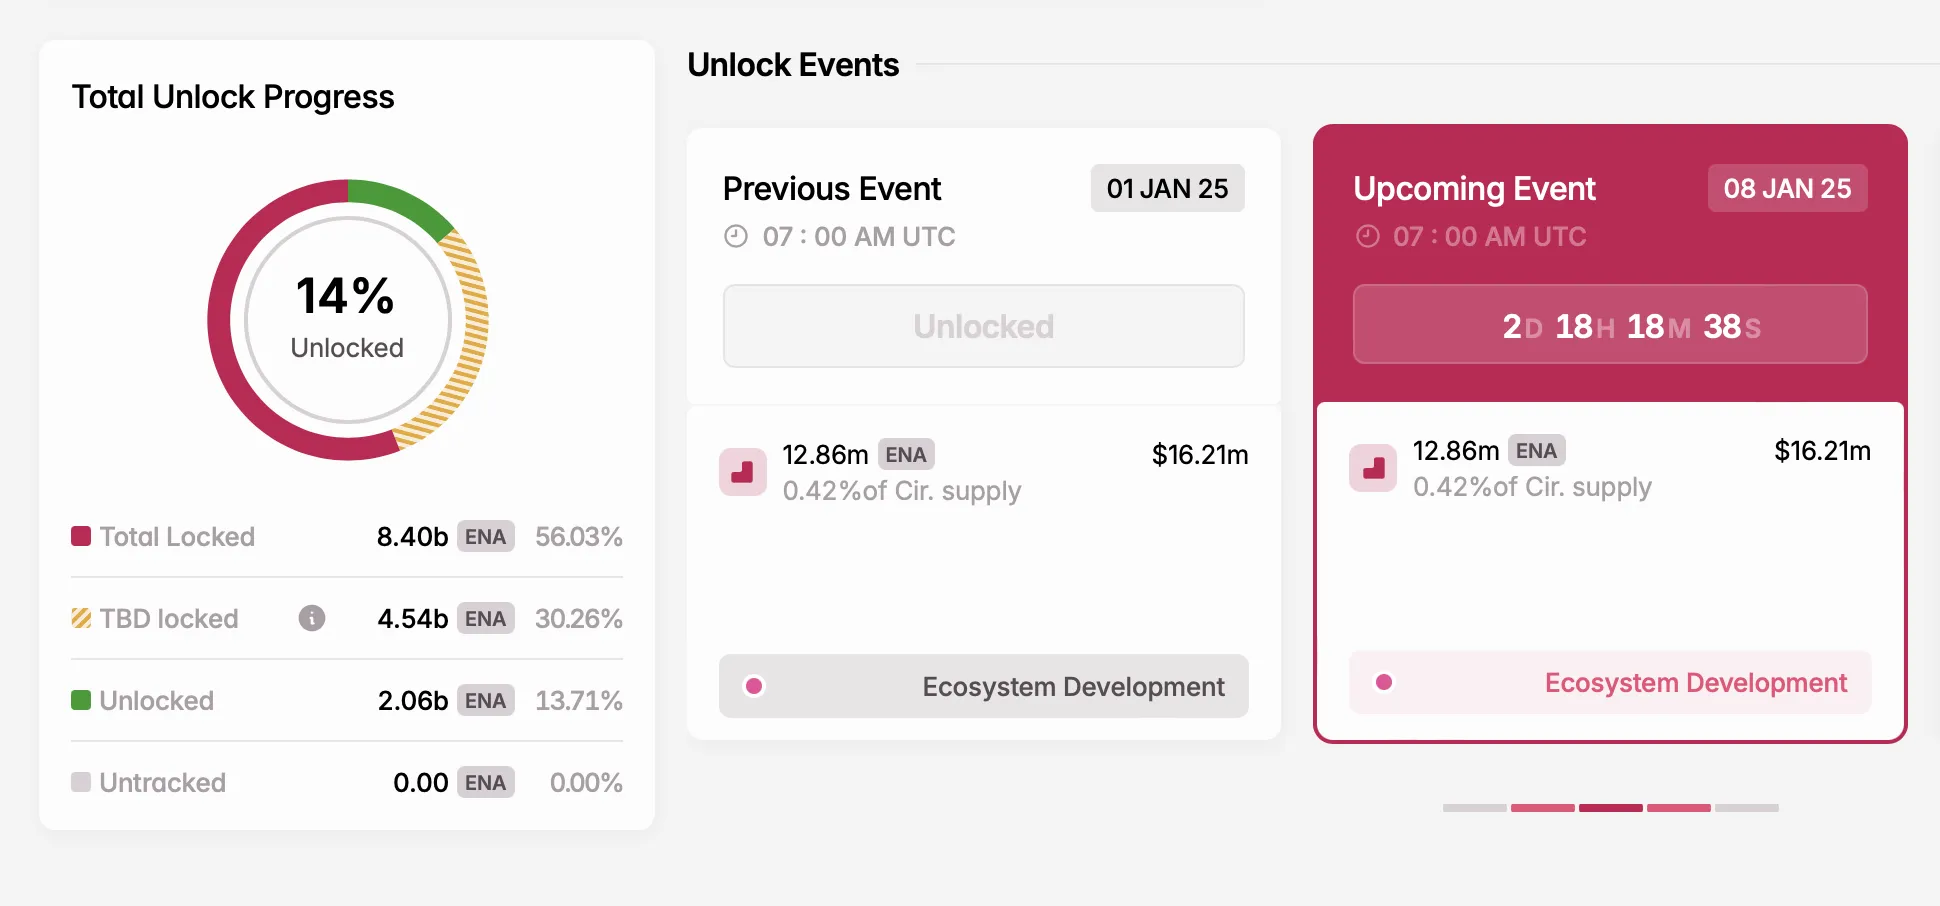The image size is (1940, 906).
Task: Click the countdown timer showing 2D 18H
Action: 1609,324
